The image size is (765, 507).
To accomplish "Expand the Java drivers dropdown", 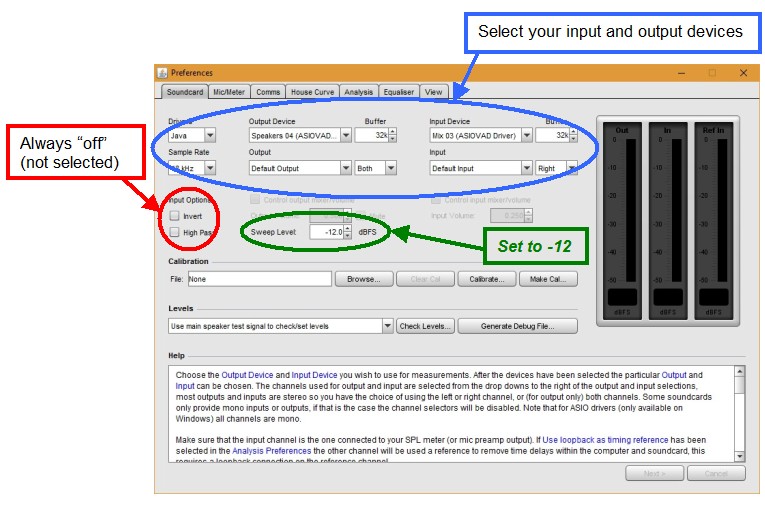I will click(209, 135).
